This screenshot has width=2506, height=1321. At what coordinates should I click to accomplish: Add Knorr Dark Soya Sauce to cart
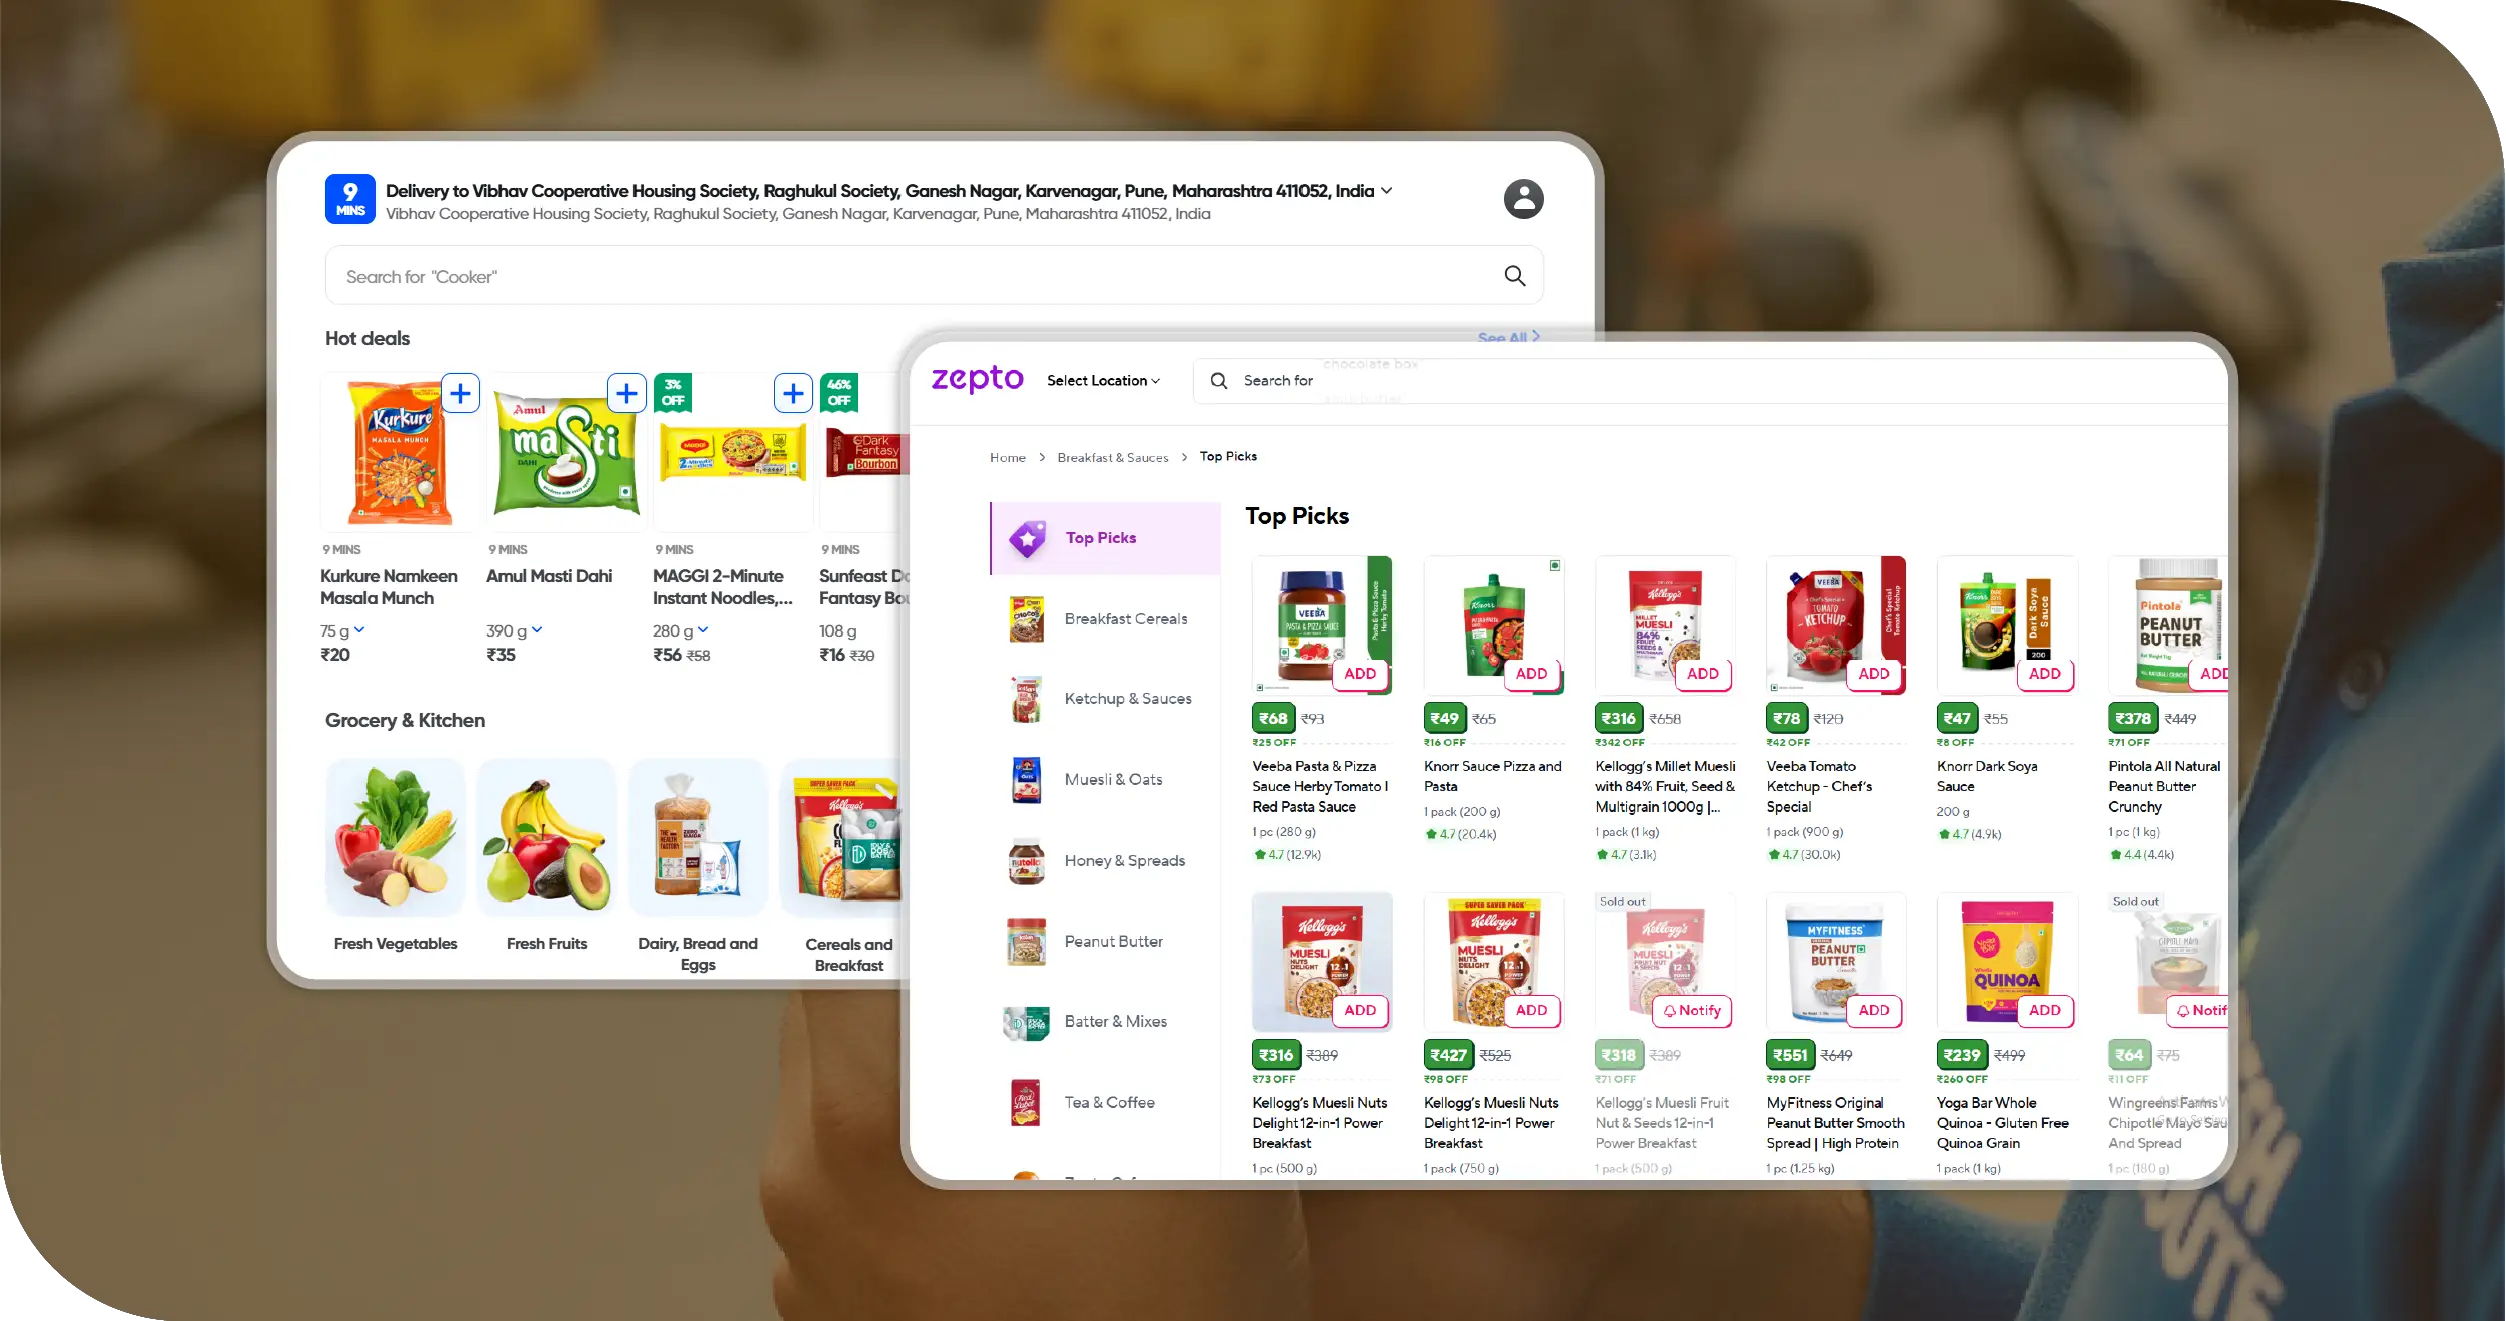point(2044,674)
